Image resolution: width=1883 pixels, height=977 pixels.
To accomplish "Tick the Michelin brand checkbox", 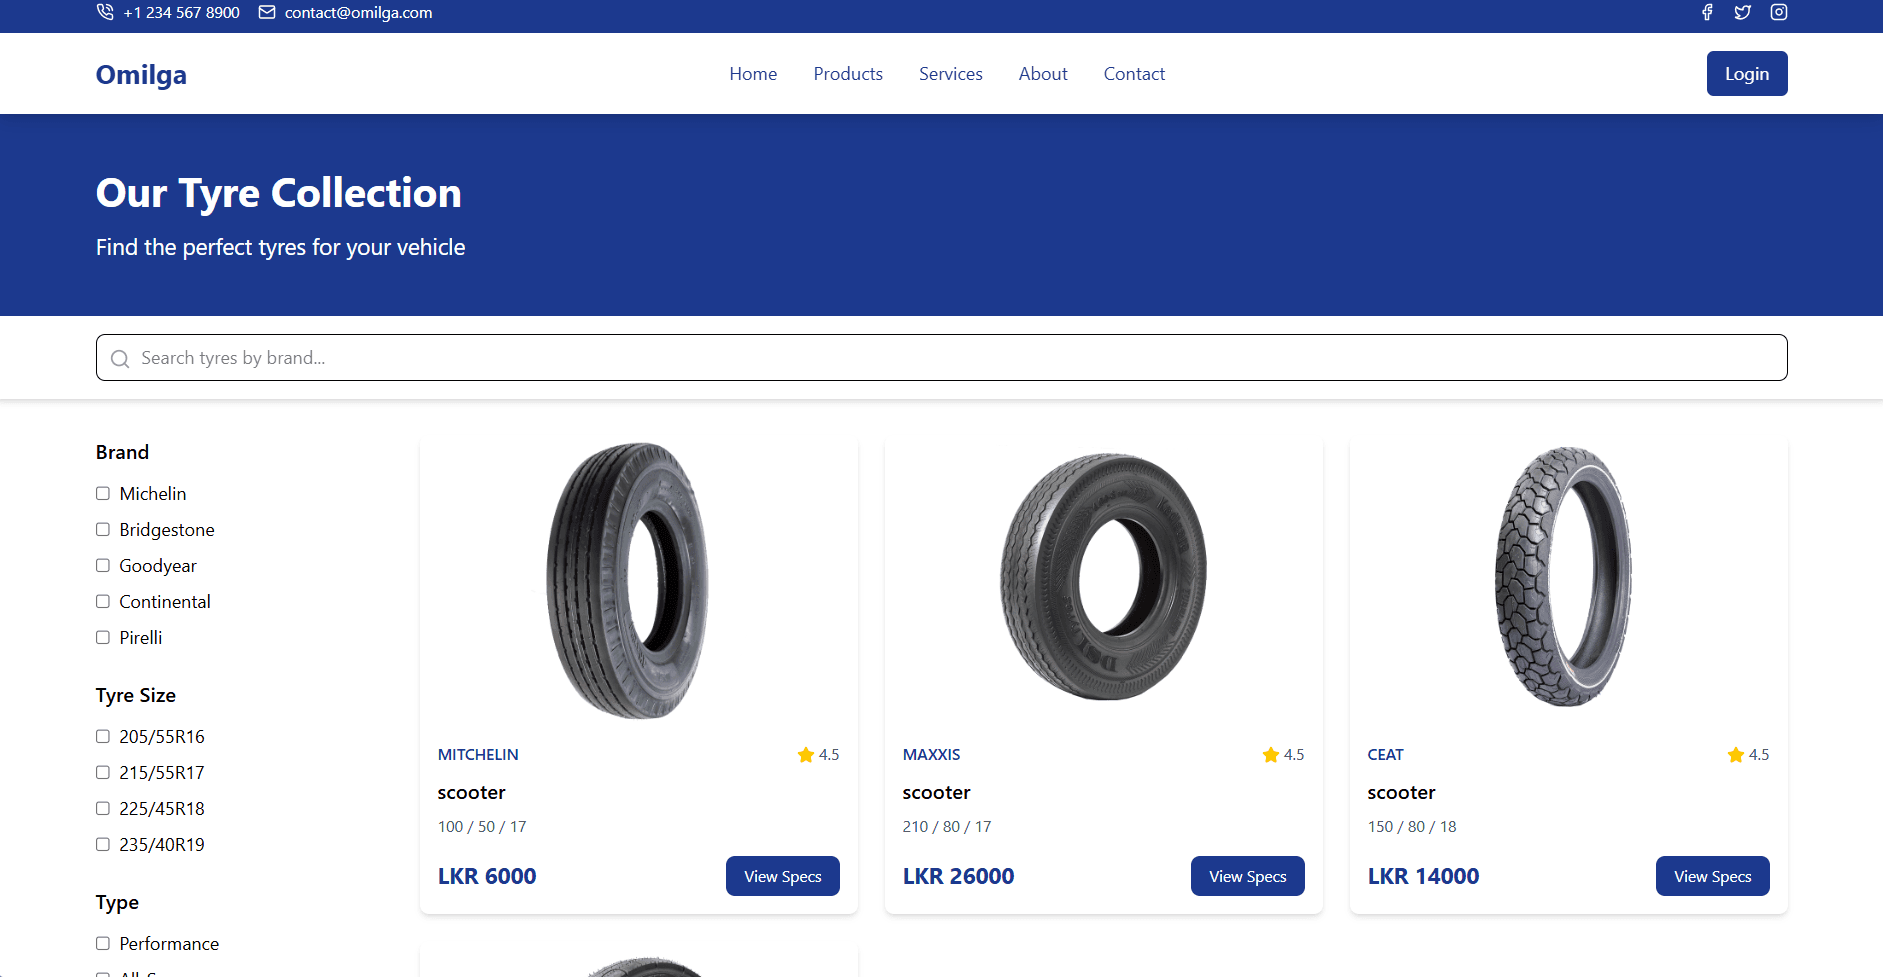I will tap(103, 493).
